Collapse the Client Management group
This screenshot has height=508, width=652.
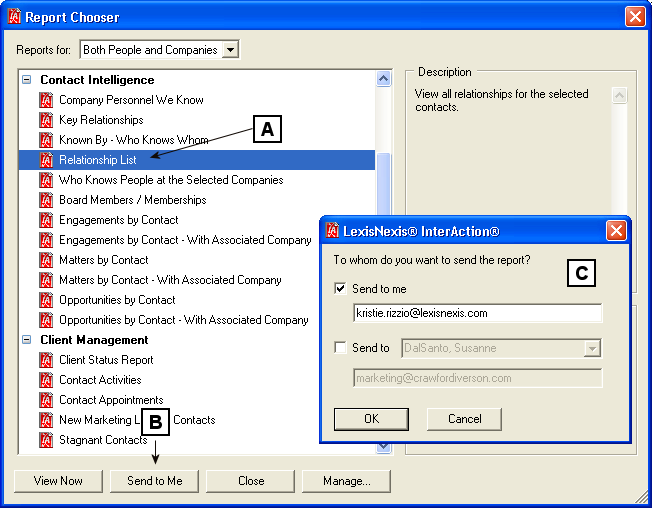[x=27, y=340]
